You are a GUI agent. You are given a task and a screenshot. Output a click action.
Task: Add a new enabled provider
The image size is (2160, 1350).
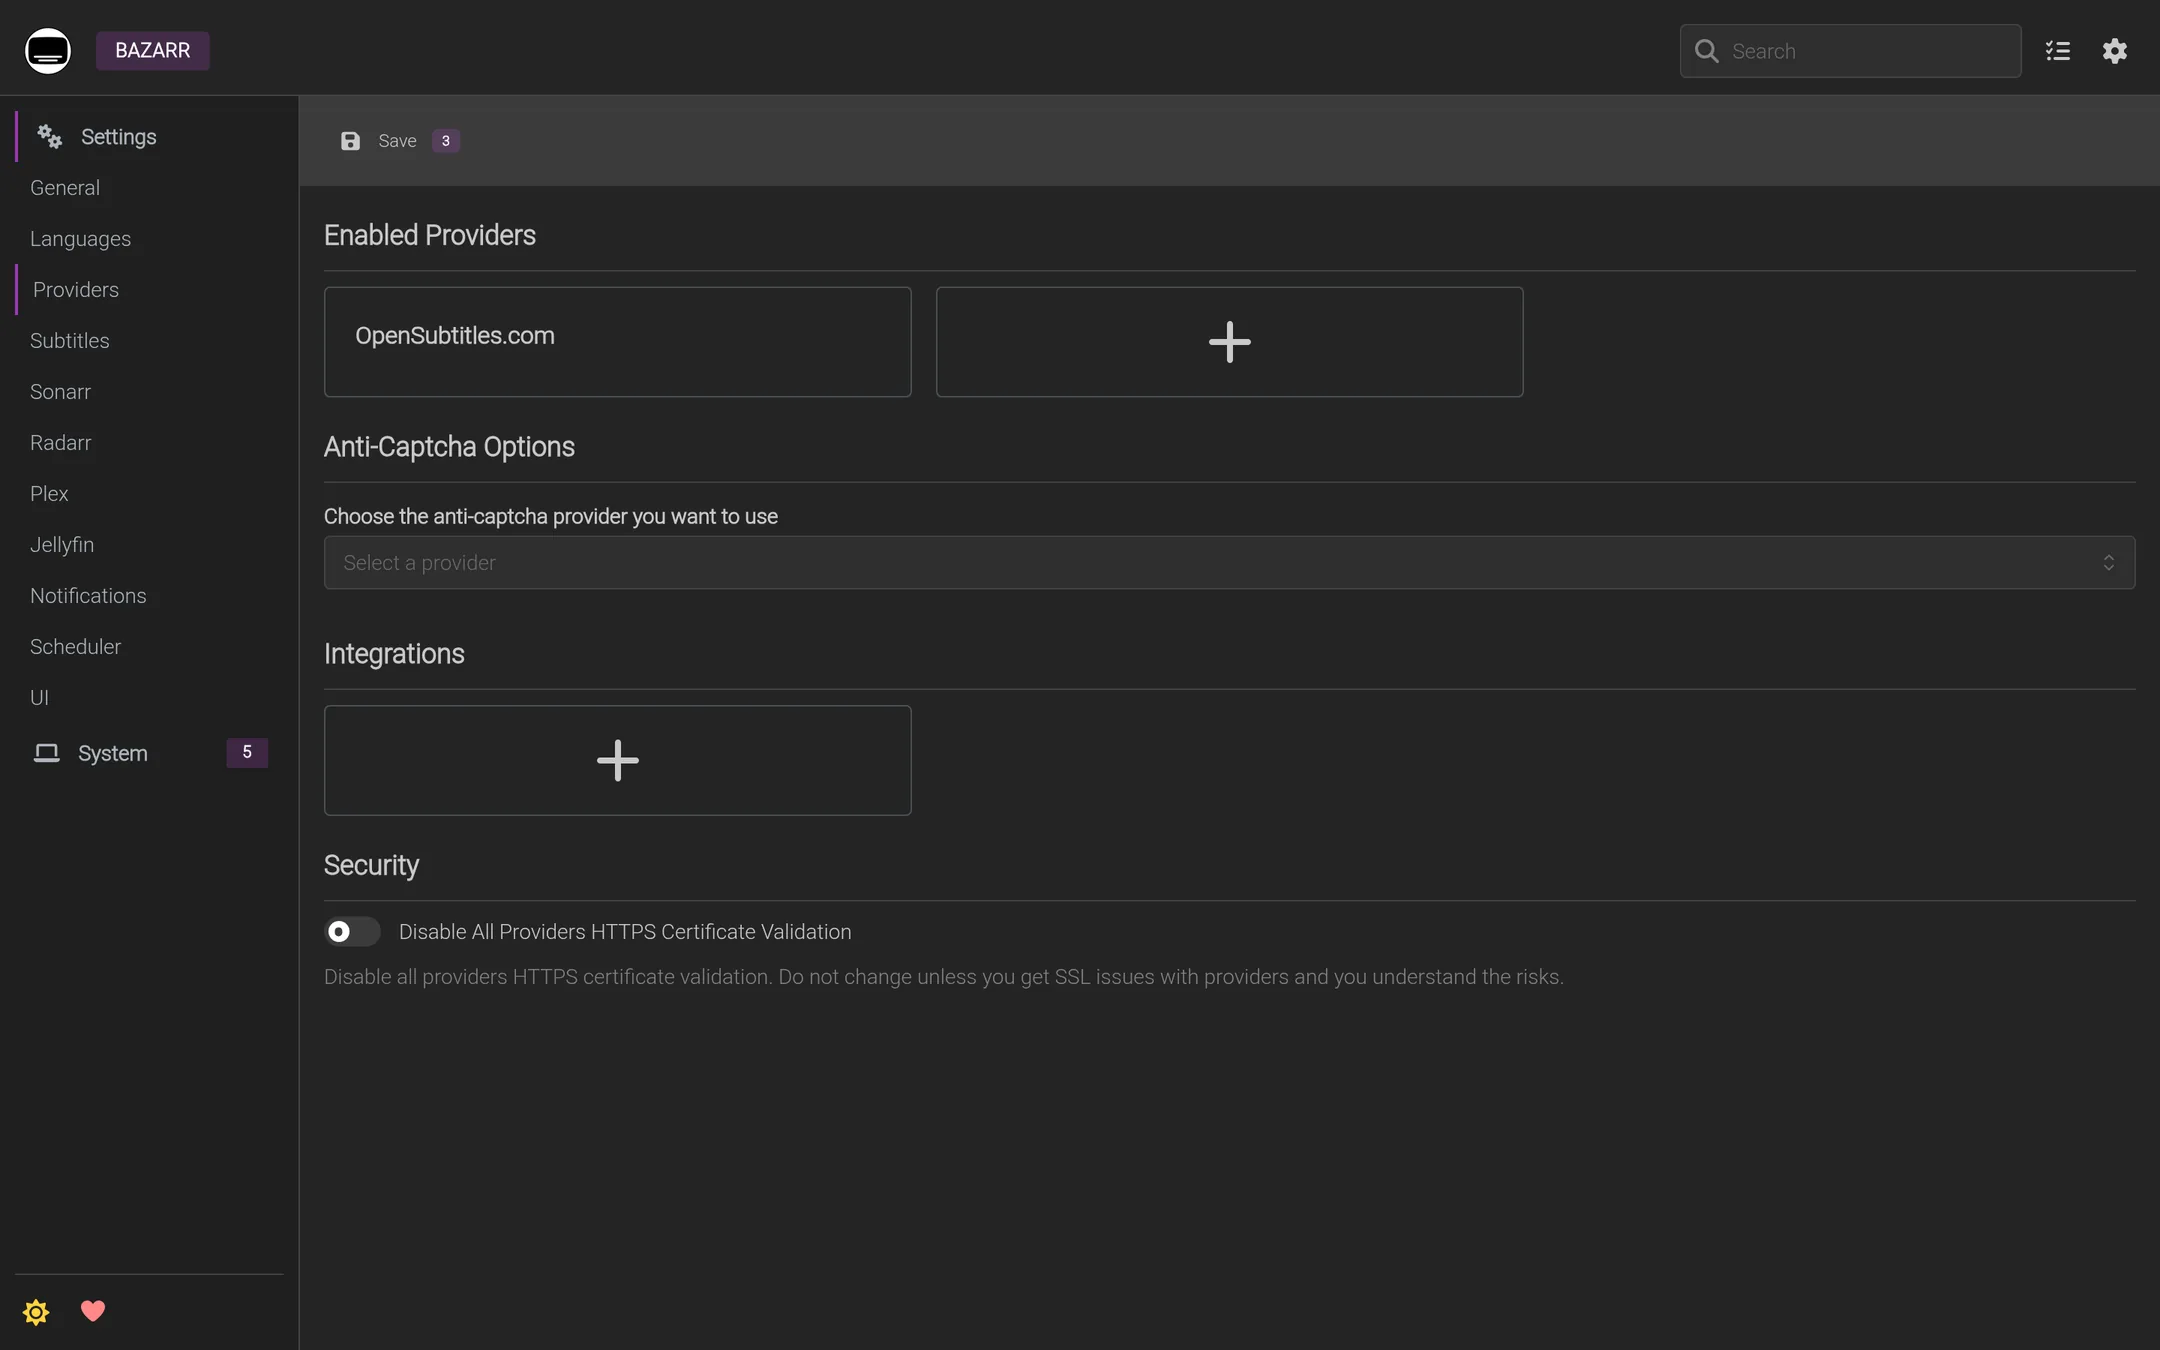[1229, 342]
